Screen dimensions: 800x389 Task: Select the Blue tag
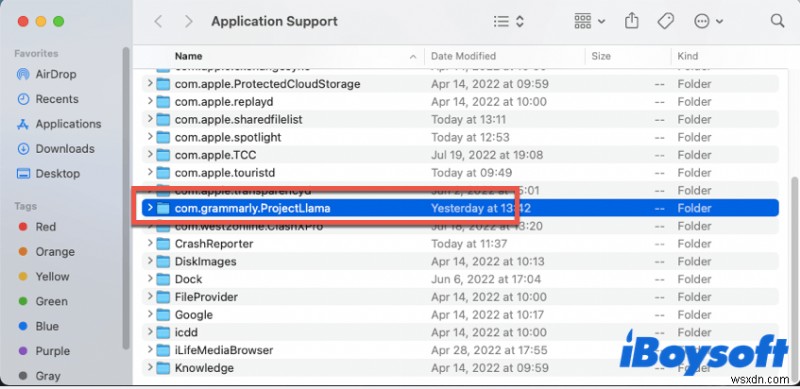38,326
